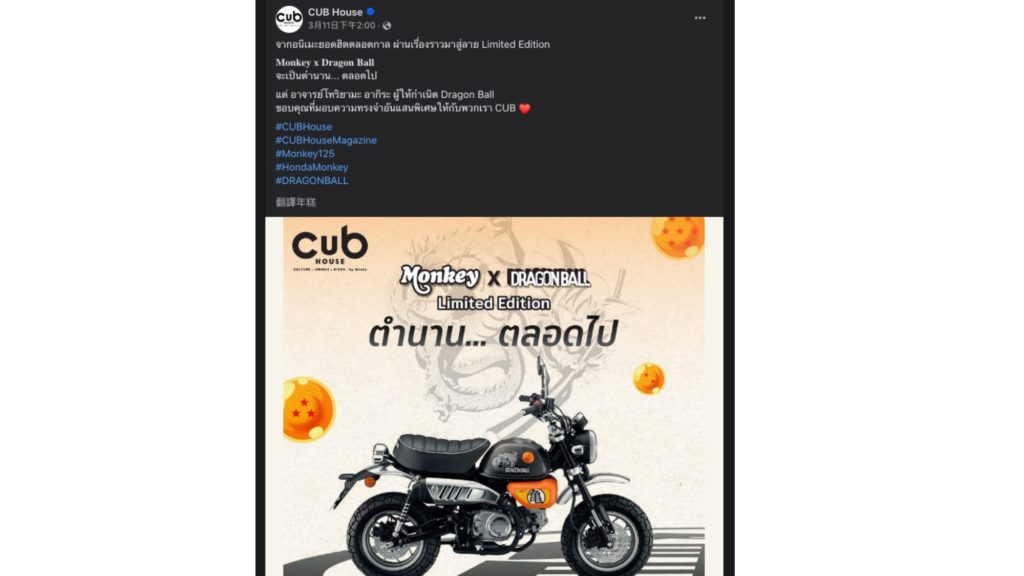Click the Monkey x Dragon Ball title logo
This screenshot has height=576, width=1024.
click(x=494, y=278)
